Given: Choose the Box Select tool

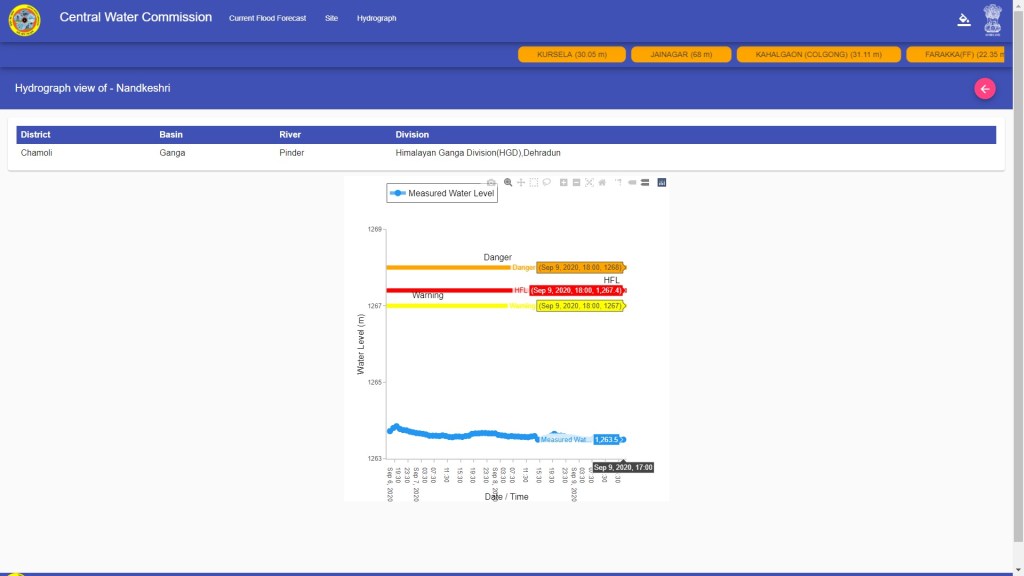Looking at the screenshot, I should (534, 182).
